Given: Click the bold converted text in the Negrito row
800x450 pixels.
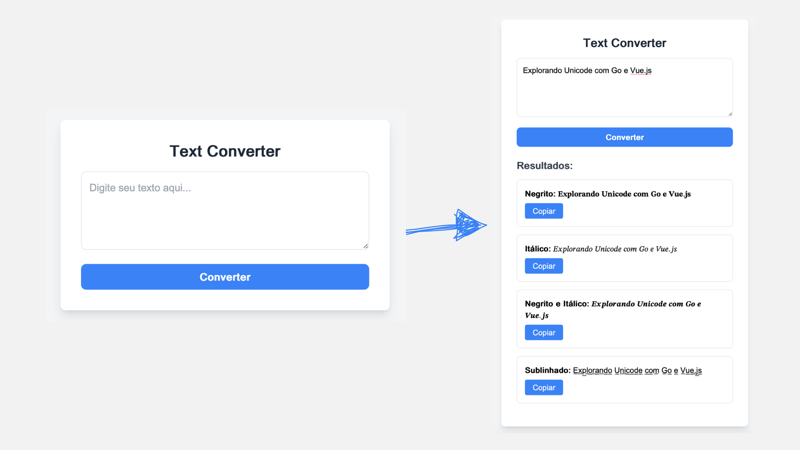Looking at the screenshot, I should [624, 194].
